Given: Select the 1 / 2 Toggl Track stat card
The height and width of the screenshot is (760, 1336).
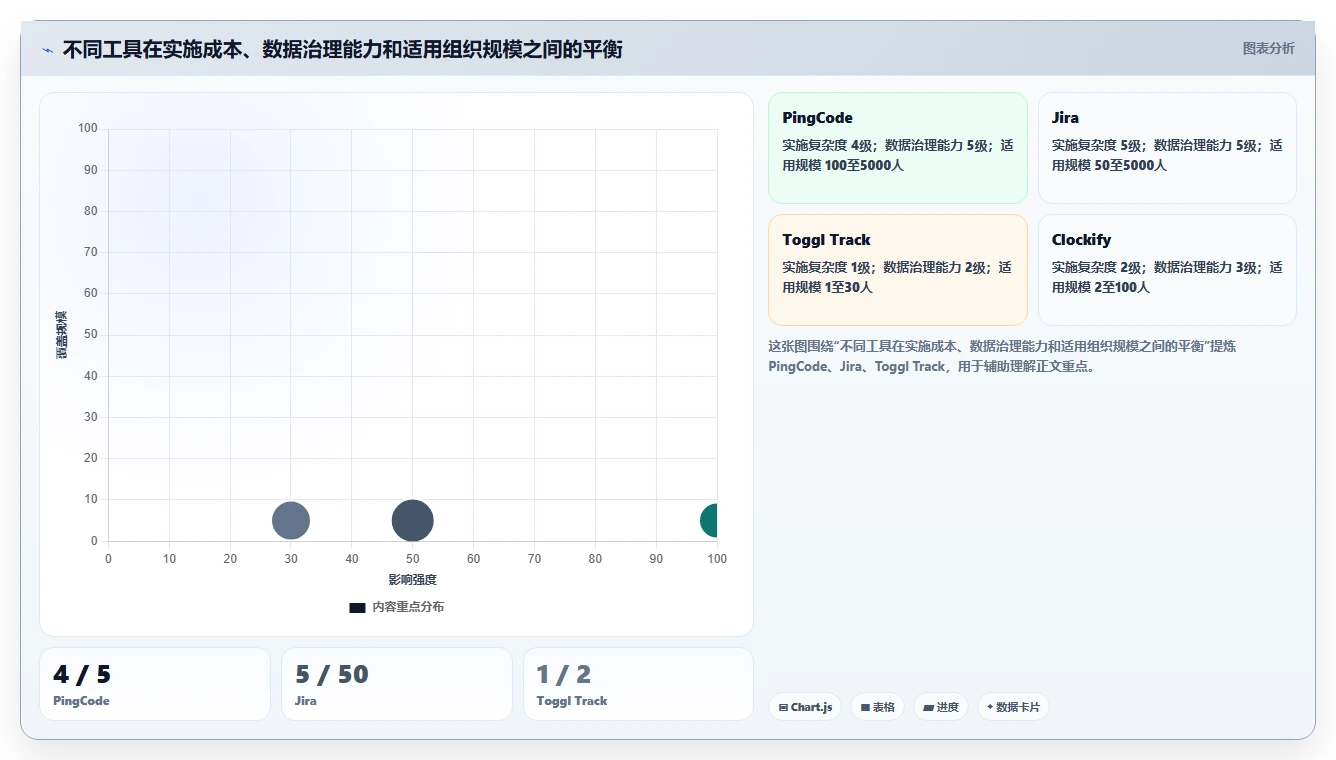Looking at the screenshot, I should pyautogui.click(x=638, y=684).
